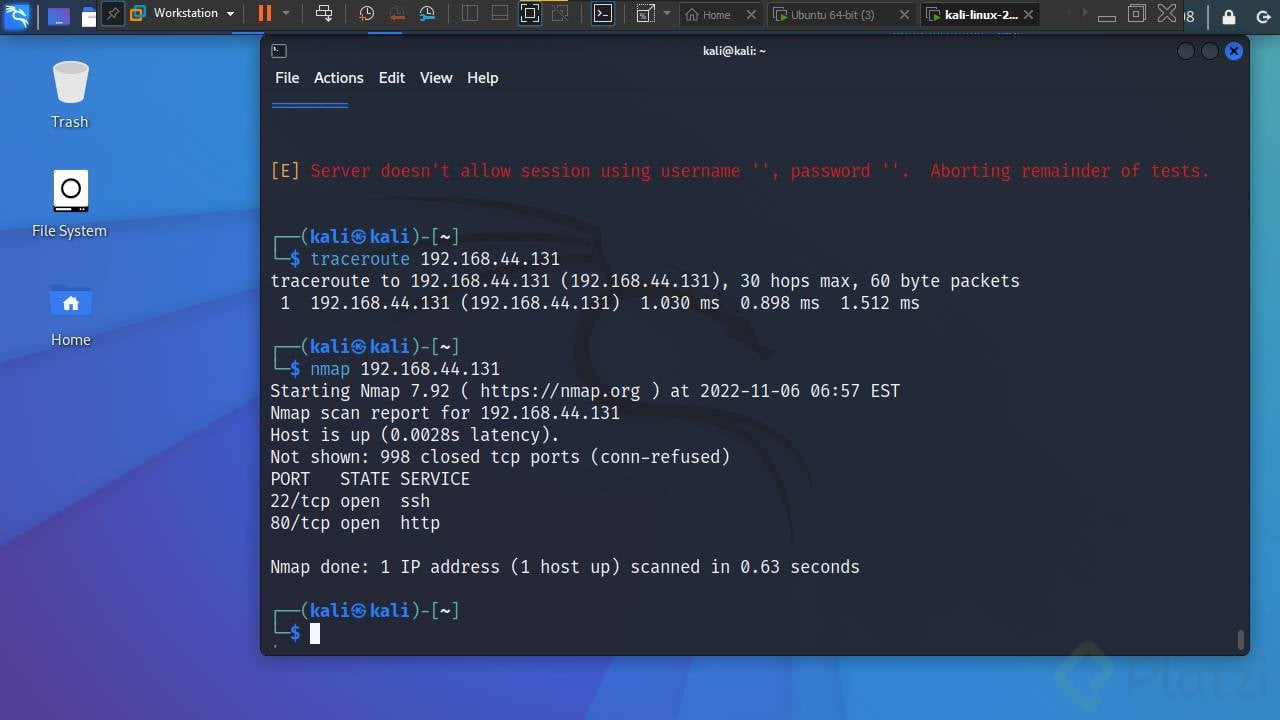Open the terminal Actions menu

pyautogui.click(x=339, y=78)
